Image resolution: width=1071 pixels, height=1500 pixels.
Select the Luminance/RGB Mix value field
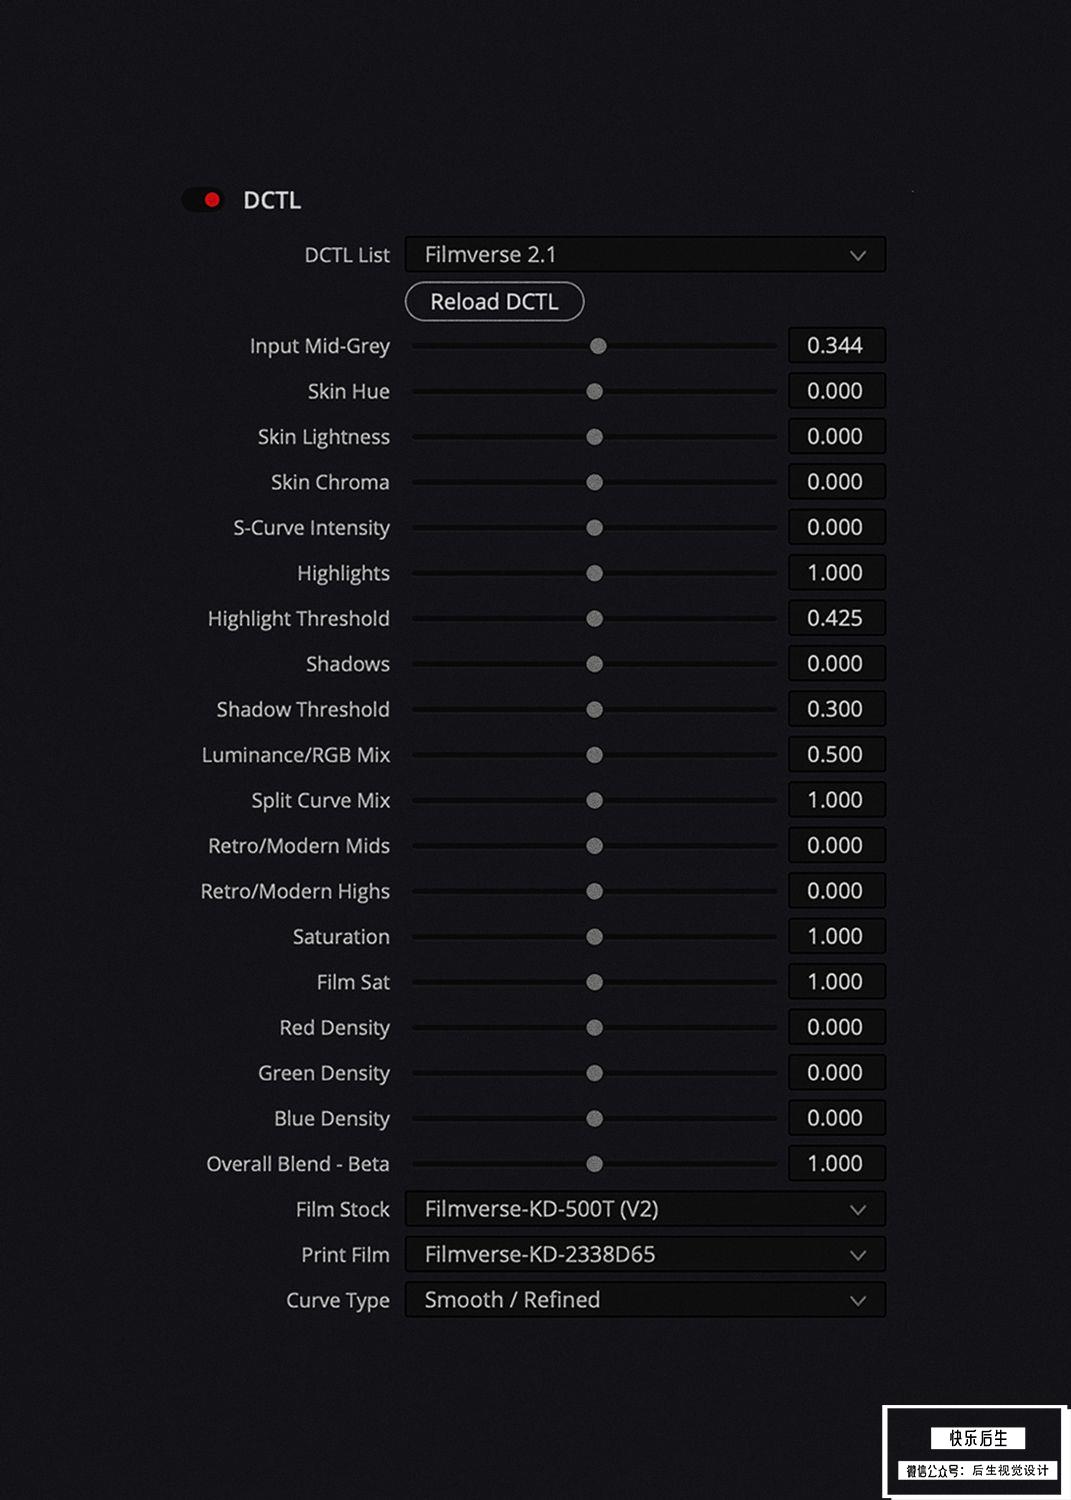(836, 755)
